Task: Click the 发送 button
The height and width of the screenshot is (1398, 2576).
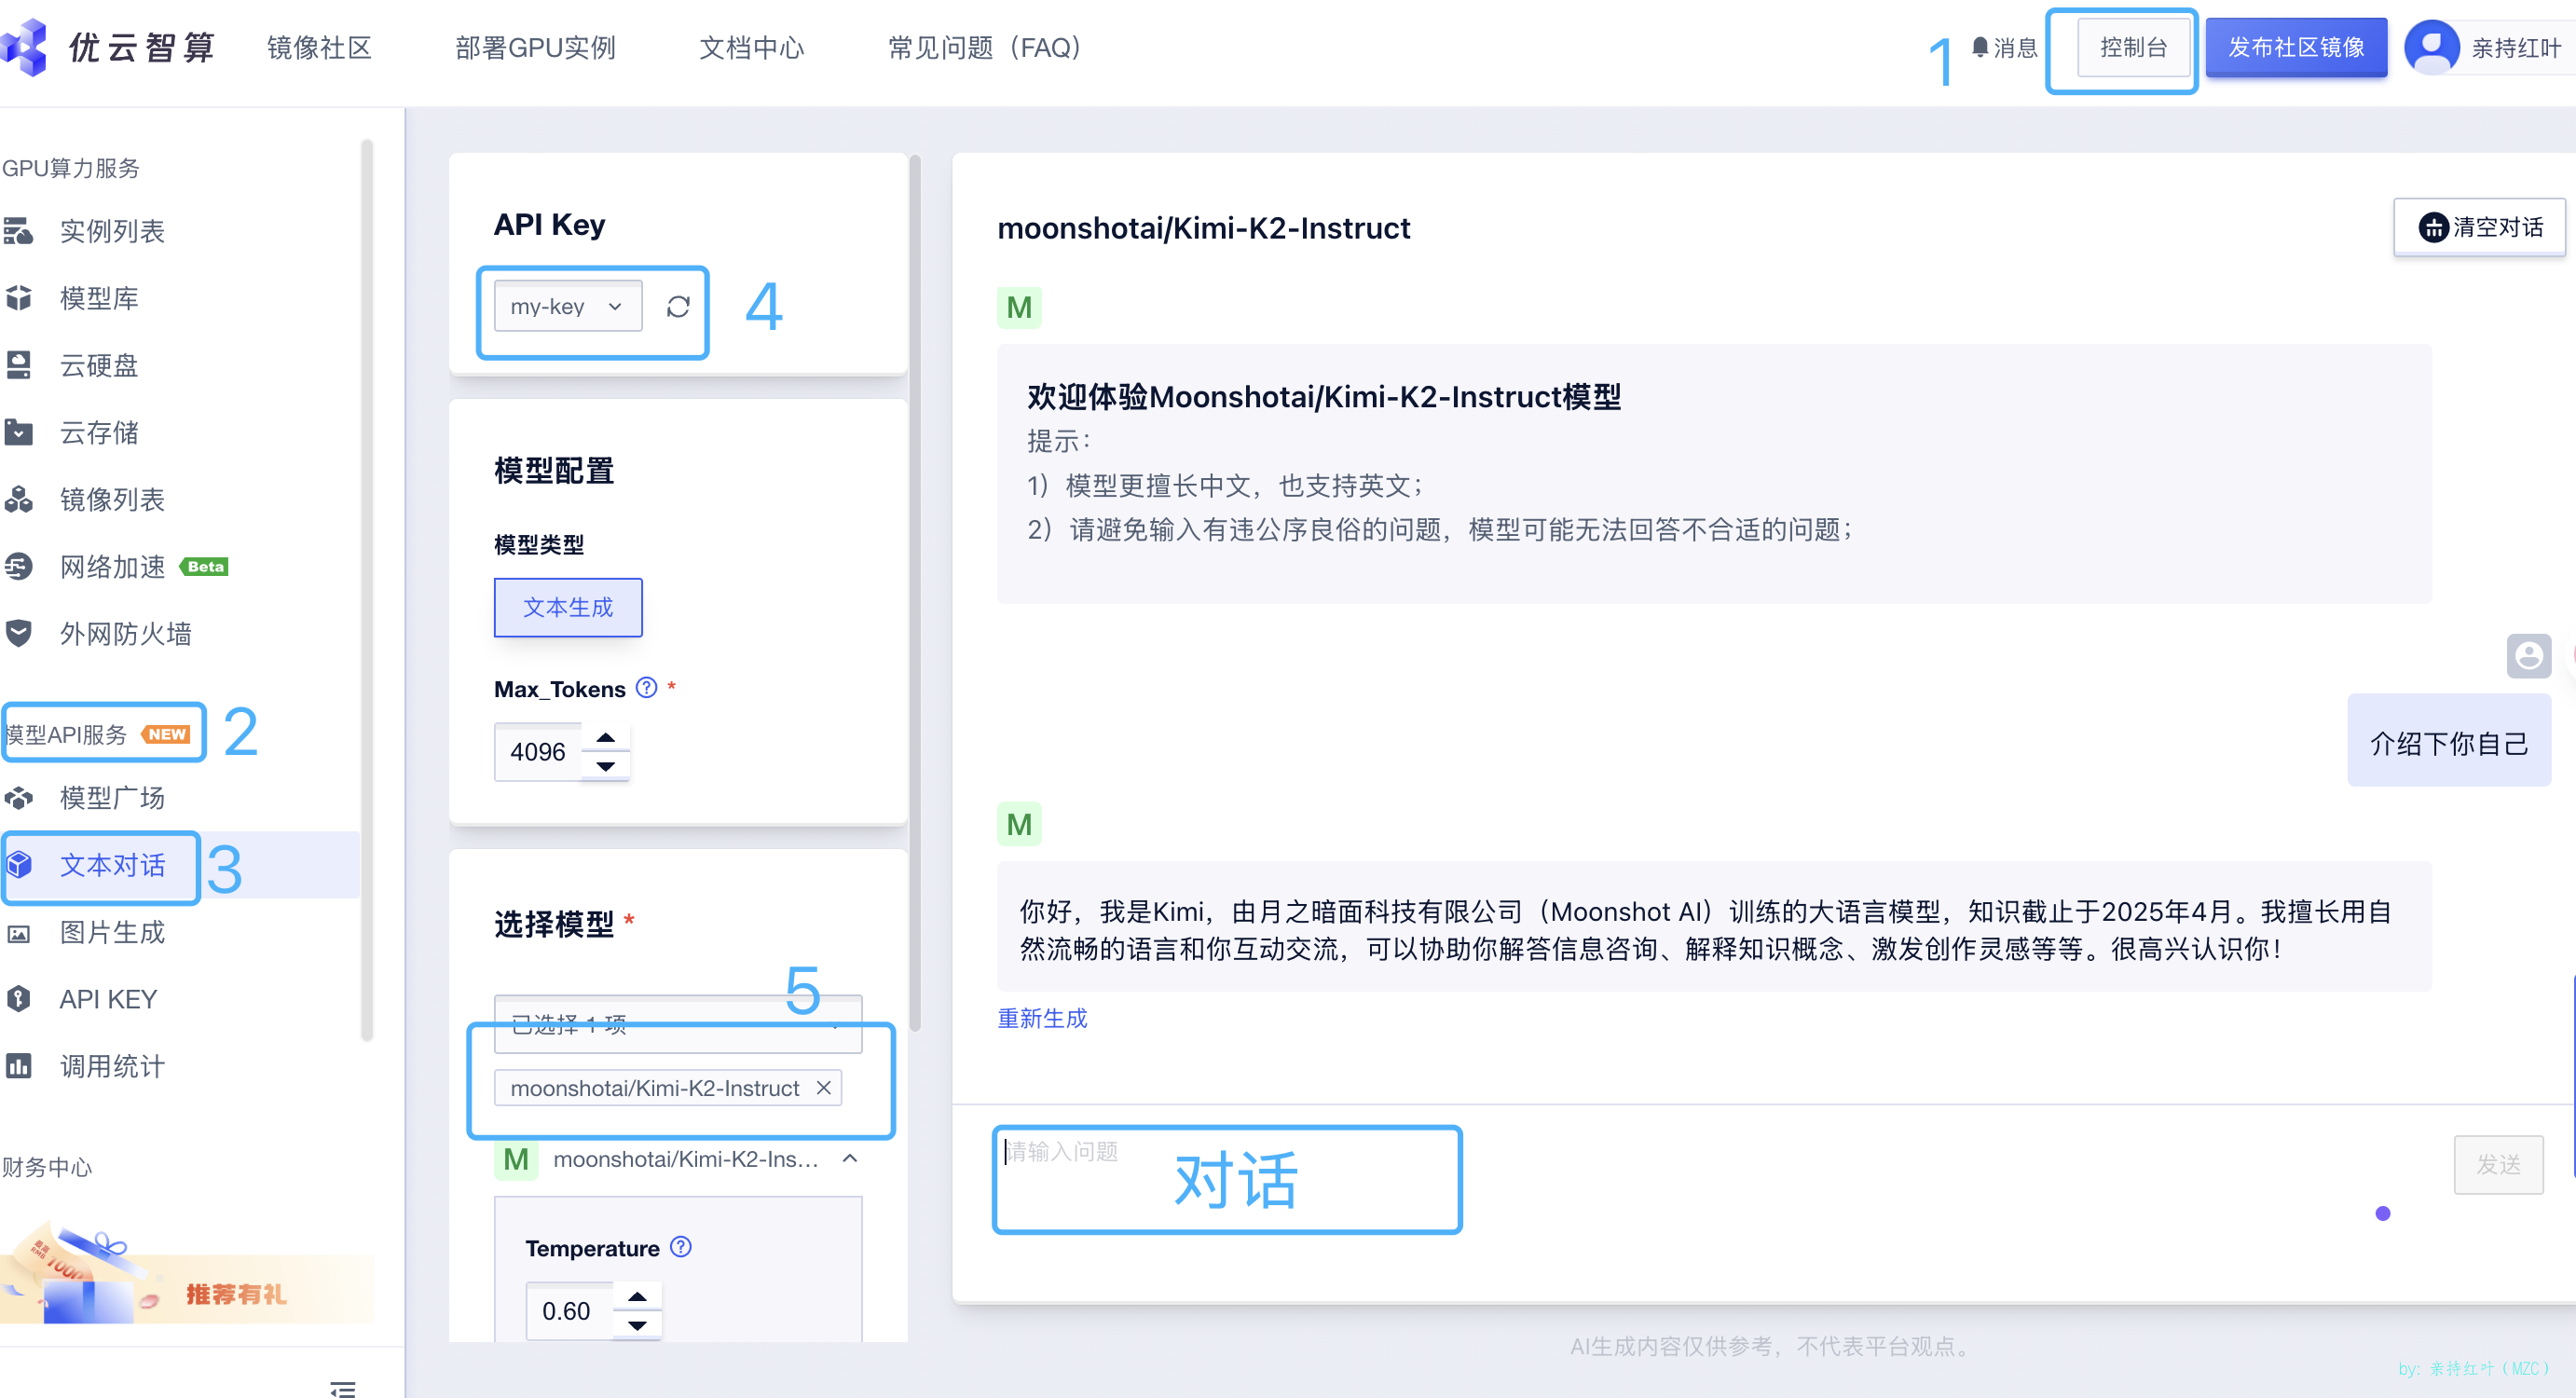Action: pos(2498,1164)
